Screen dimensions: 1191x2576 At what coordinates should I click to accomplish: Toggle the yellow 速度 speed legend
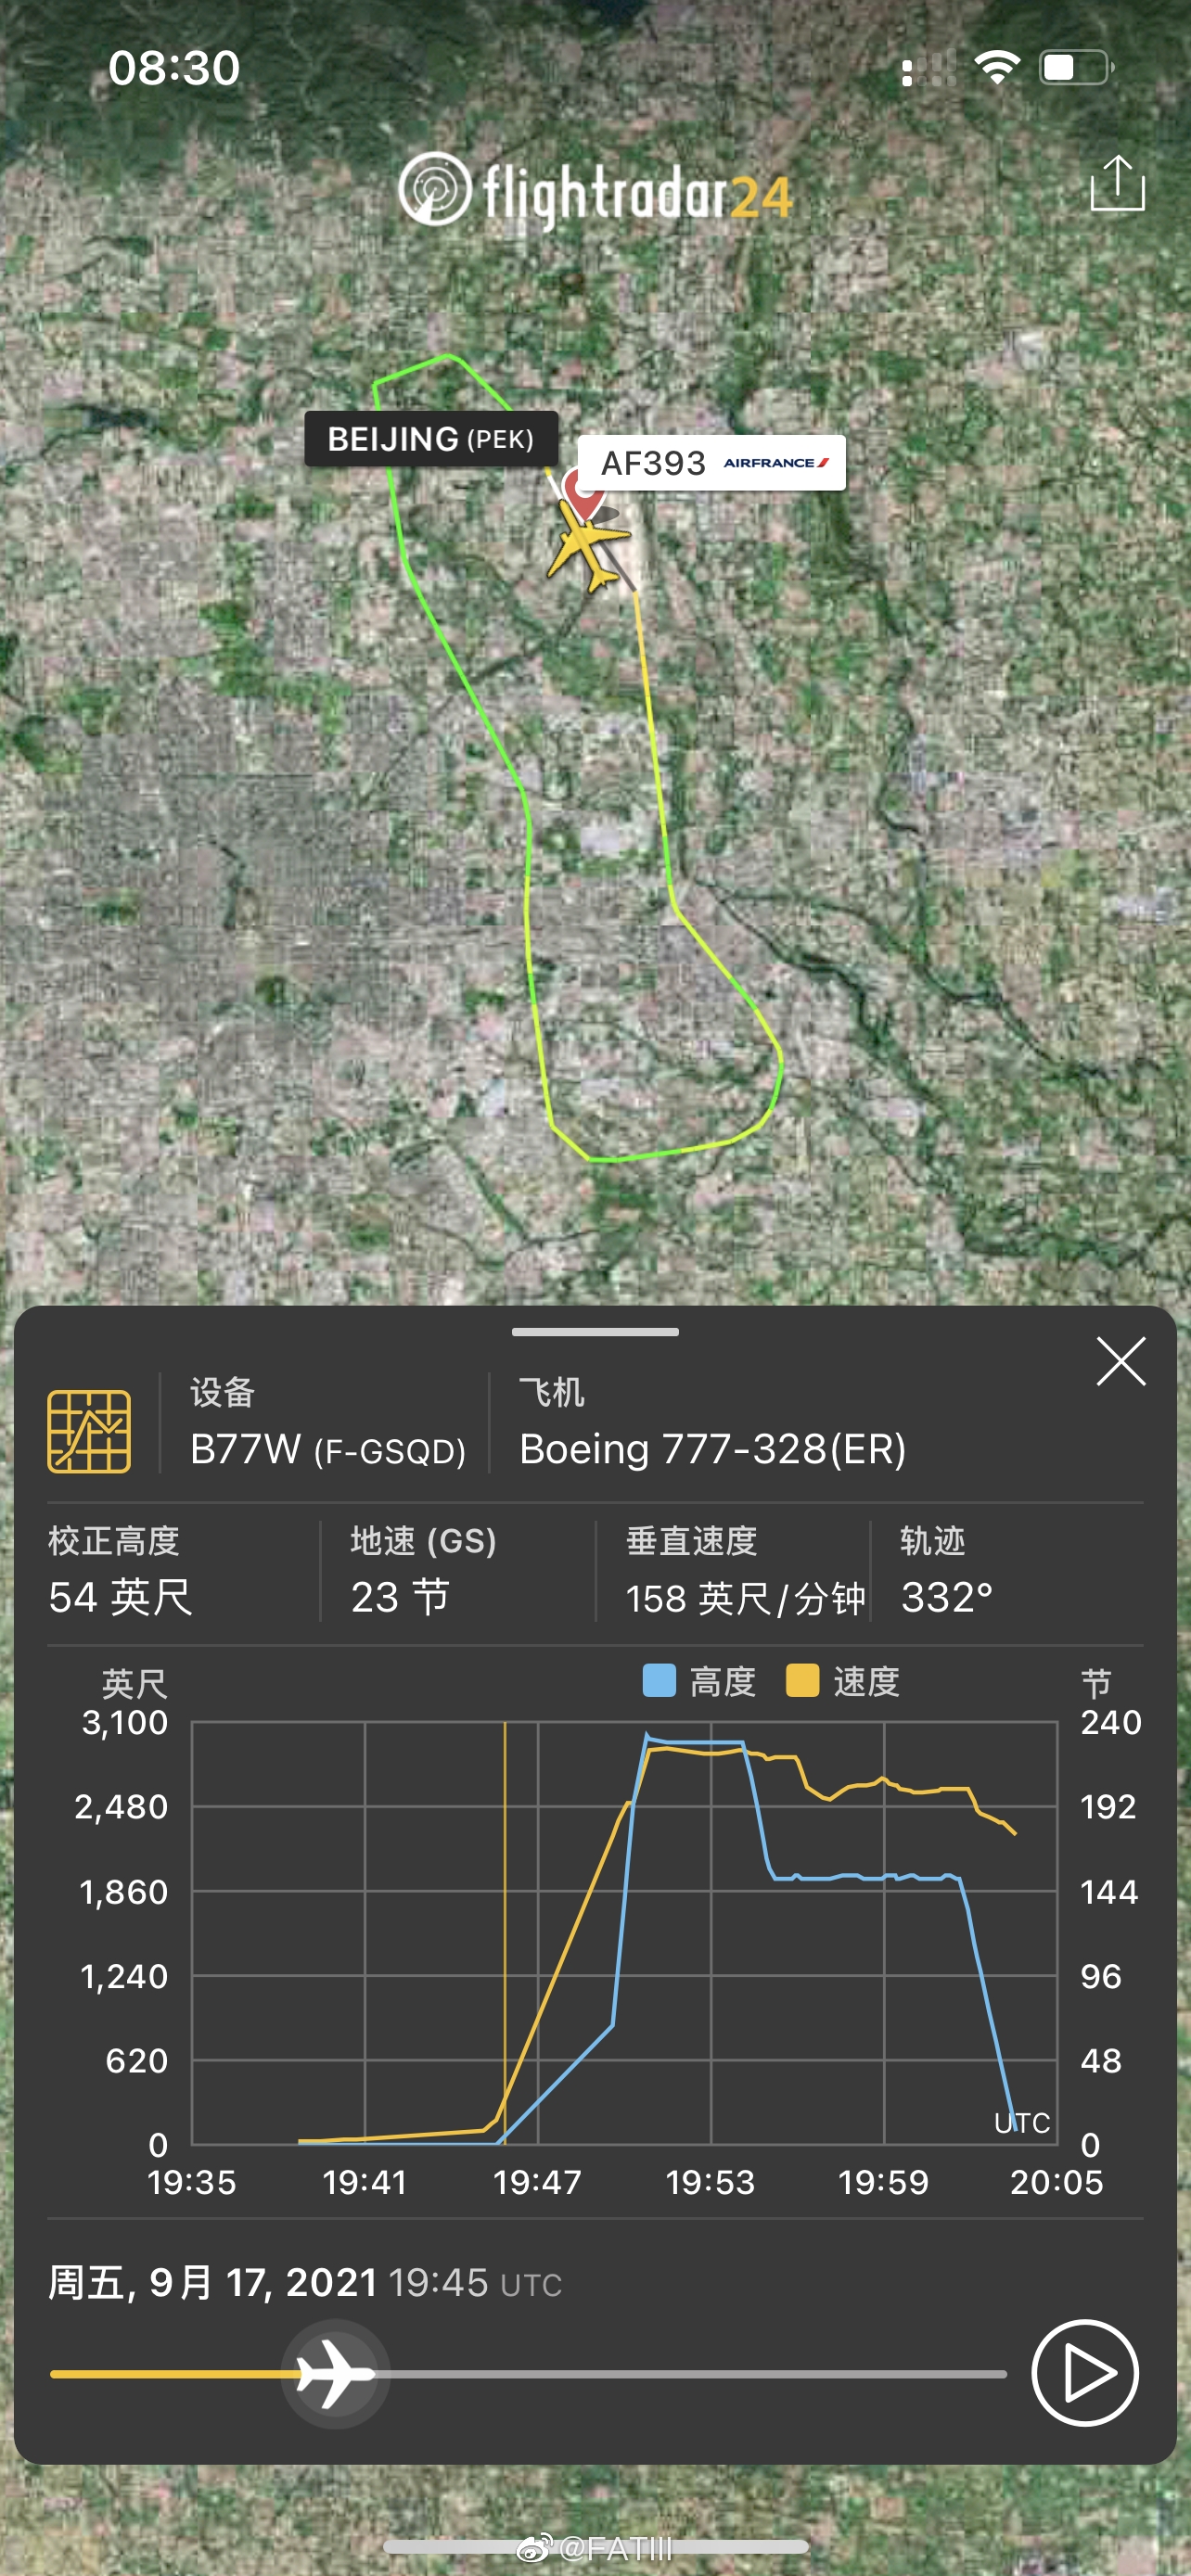[843, 1682]
